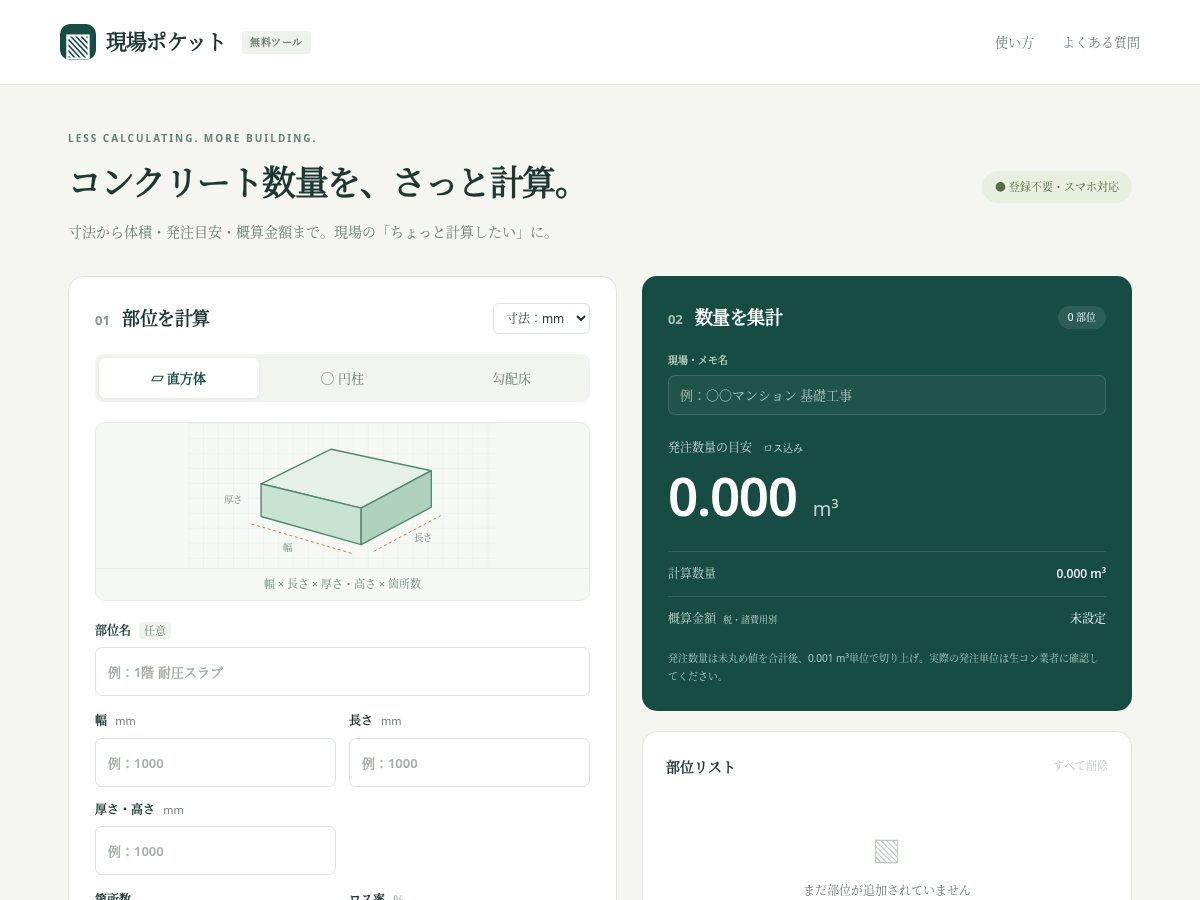Click the large 0.000 order quantity
Viewport: 1200px width, 900px height.
[732, 498]
